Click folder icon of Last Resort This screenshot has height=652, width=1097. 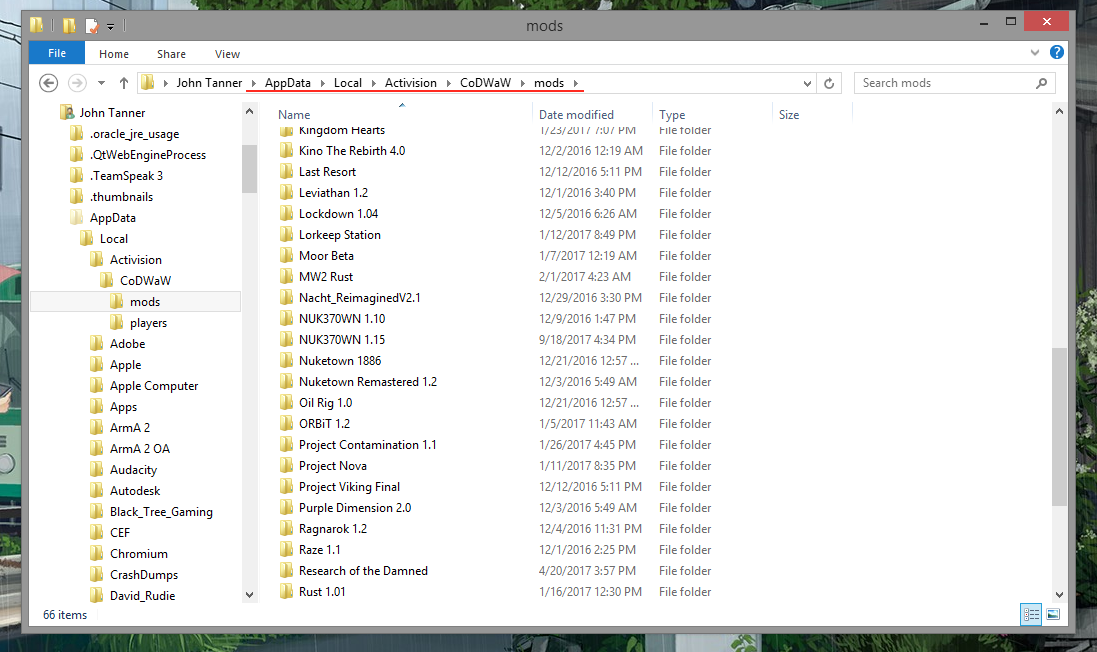point(286,171)
